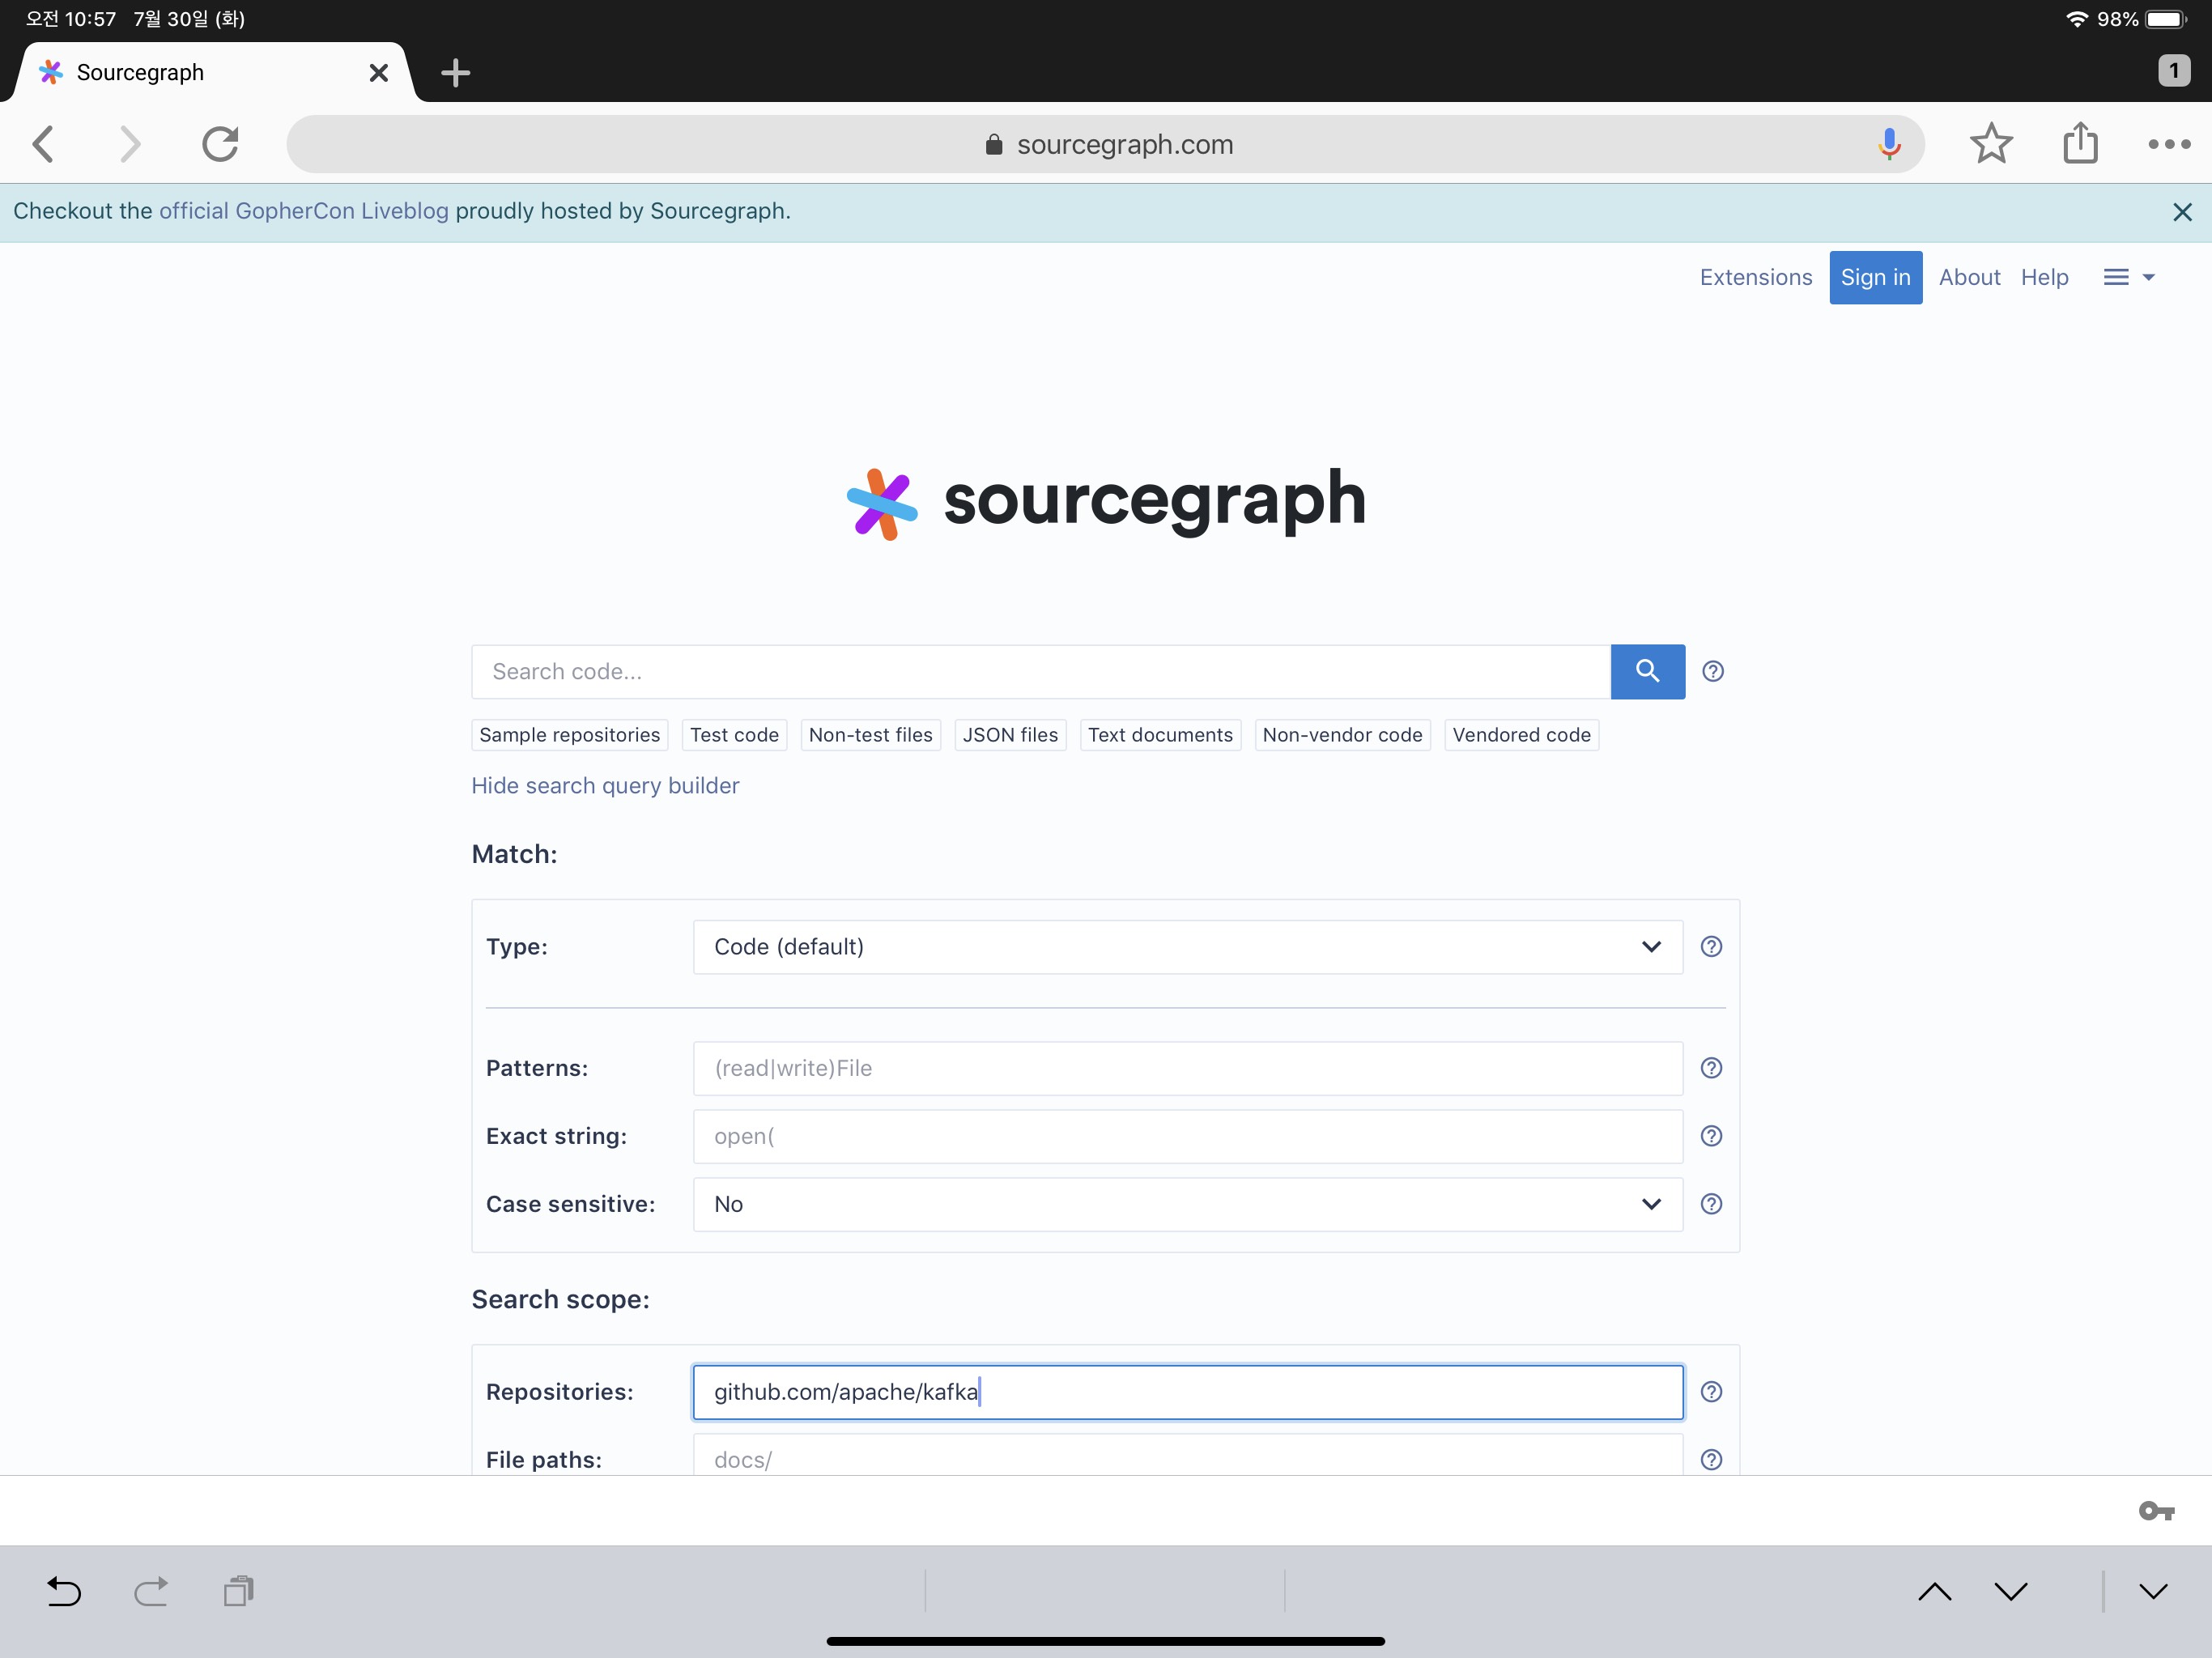Tap undo arrow in keyboard toolbar
The image size is (2212, 1658).
pyautogui.click(x=64, y=1590)
